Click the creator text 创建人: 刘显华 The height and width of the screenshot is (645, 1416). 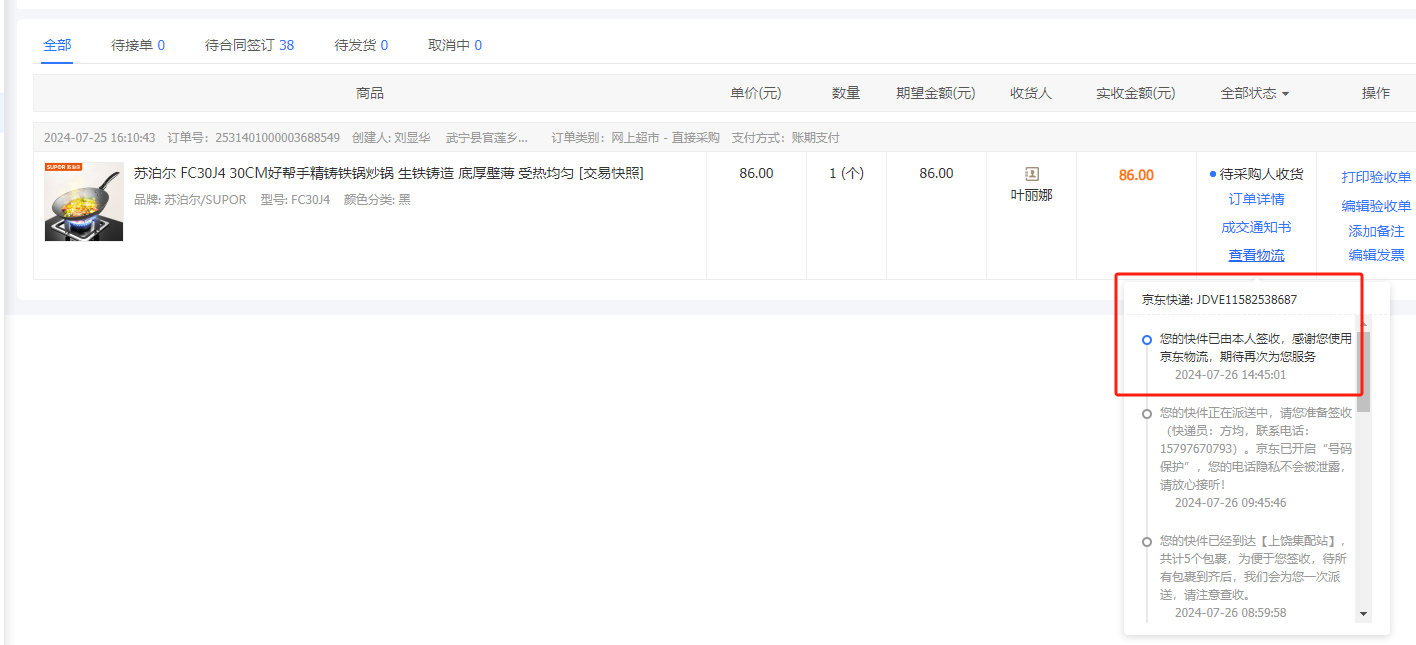click(391, 137)
